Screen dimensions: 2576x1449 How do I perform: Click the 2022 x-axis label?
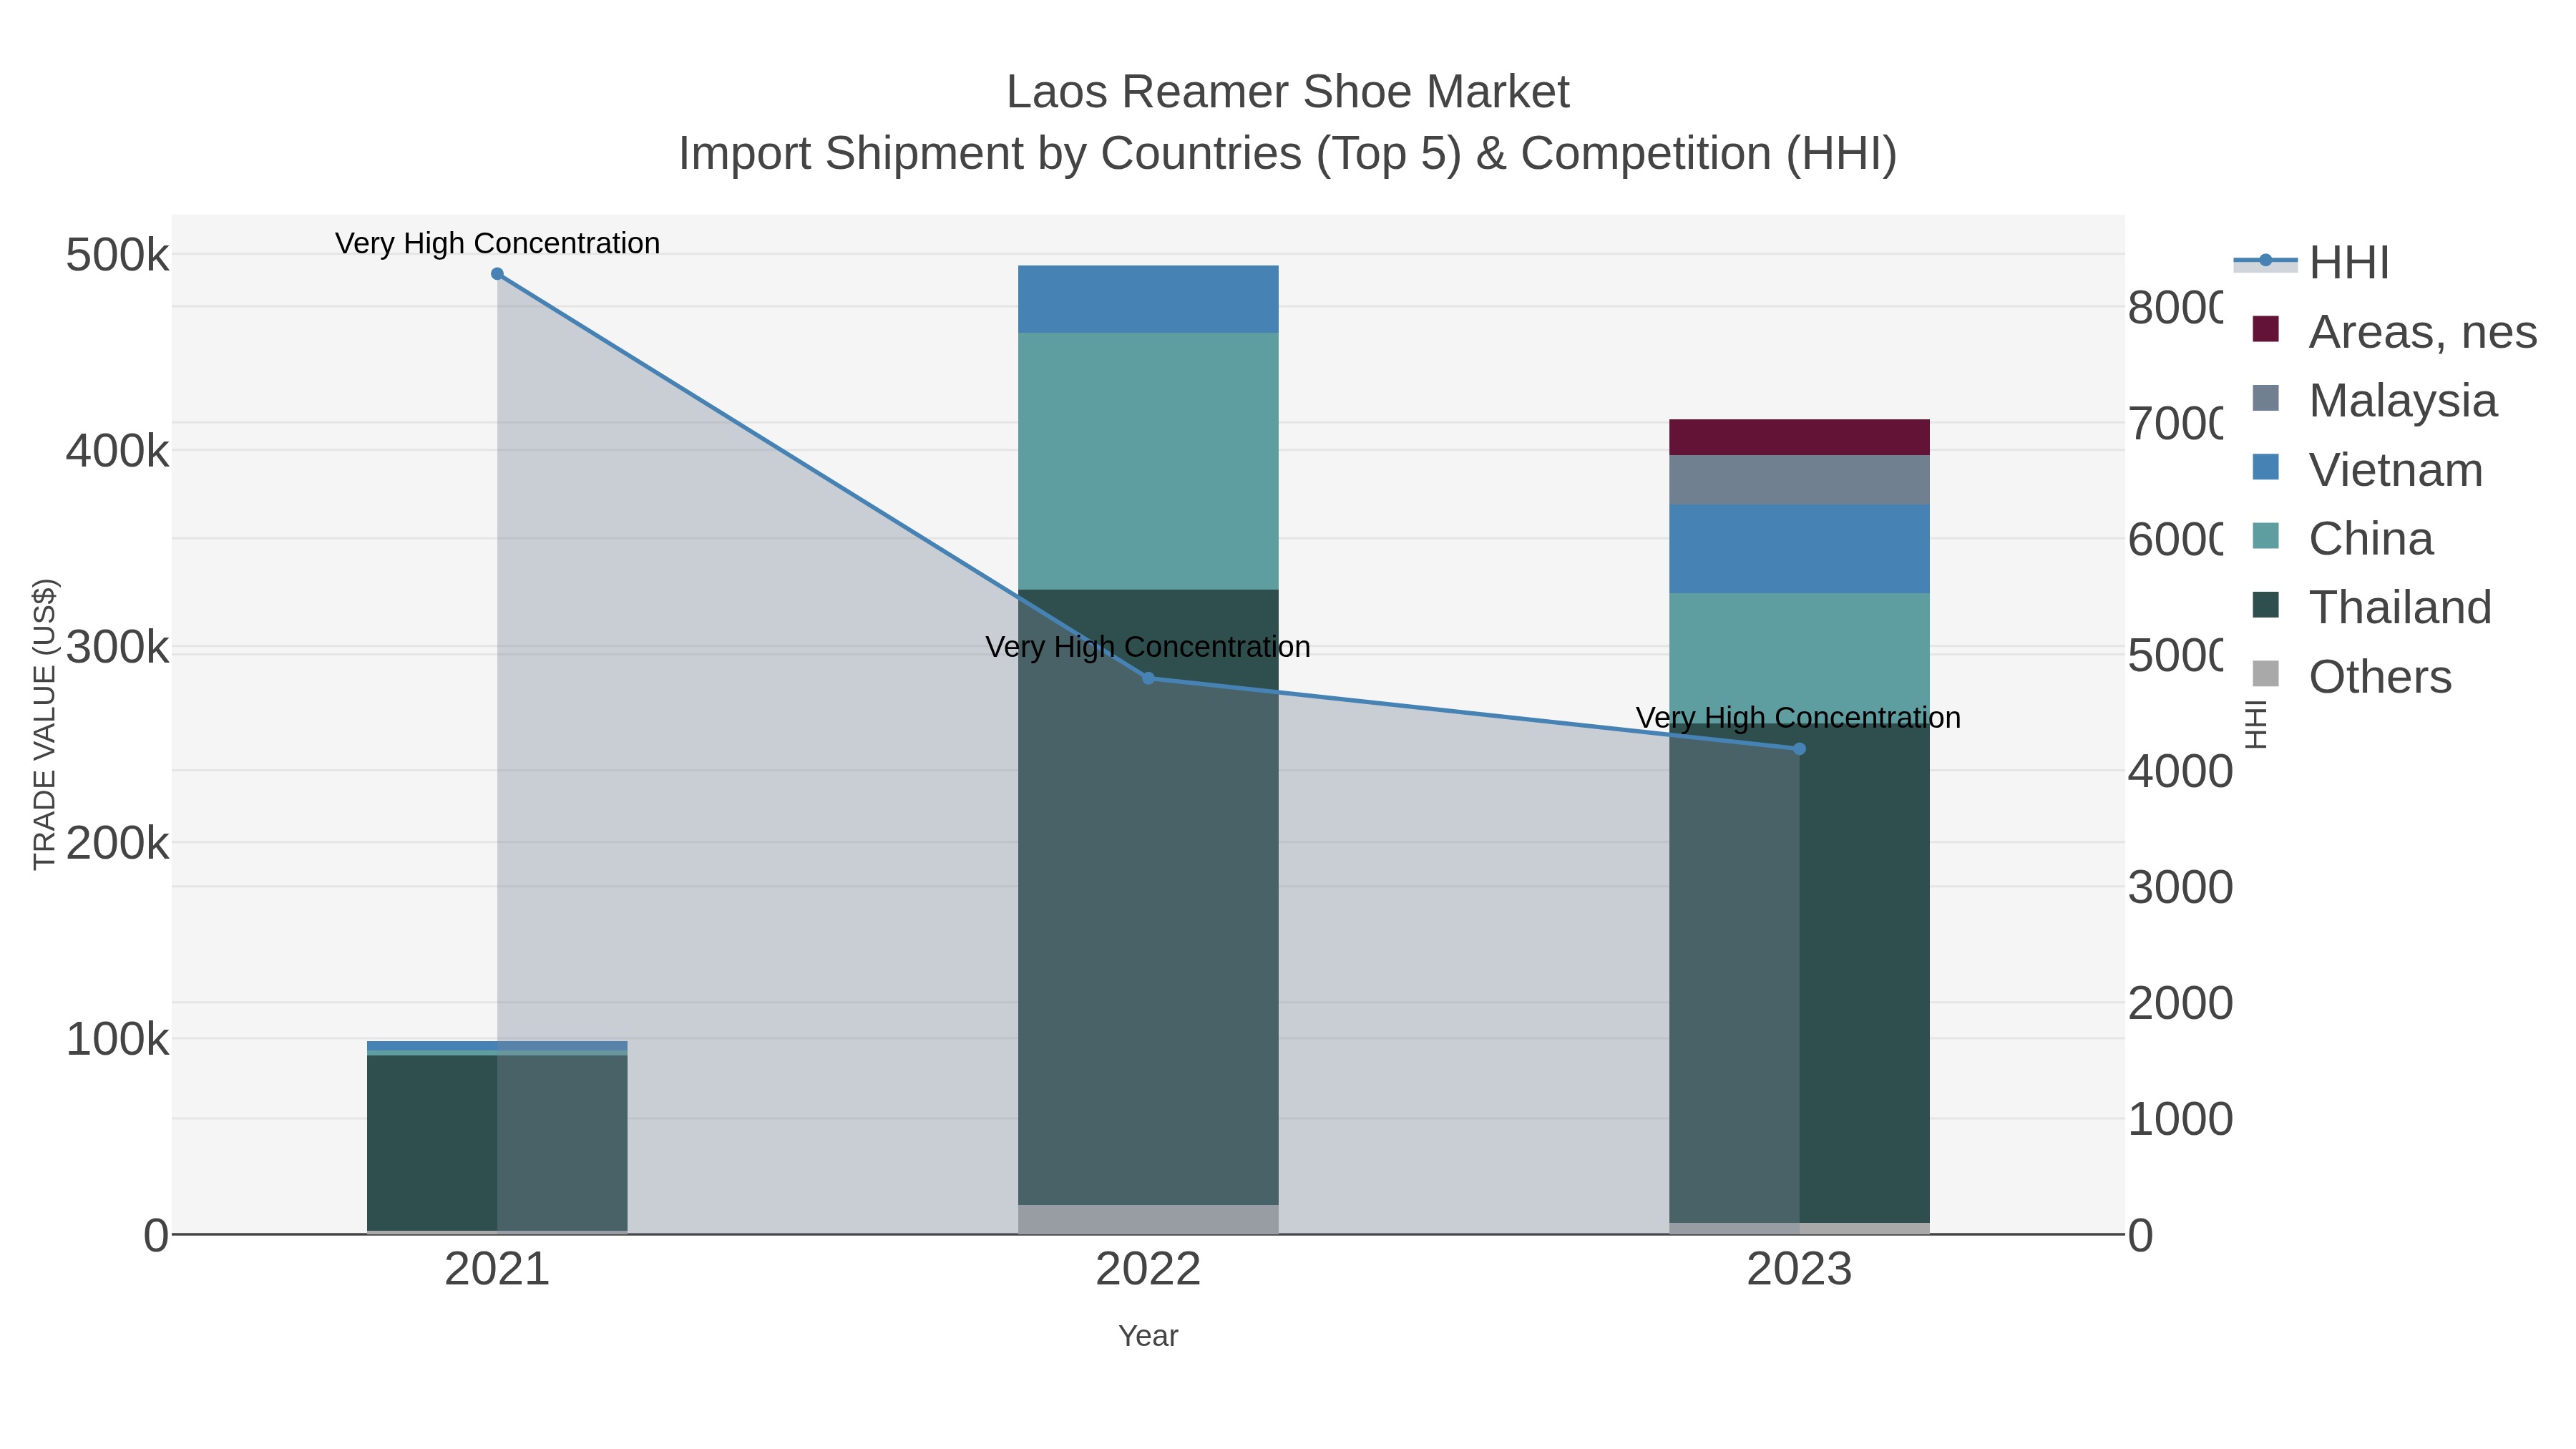(1148, 1270)
